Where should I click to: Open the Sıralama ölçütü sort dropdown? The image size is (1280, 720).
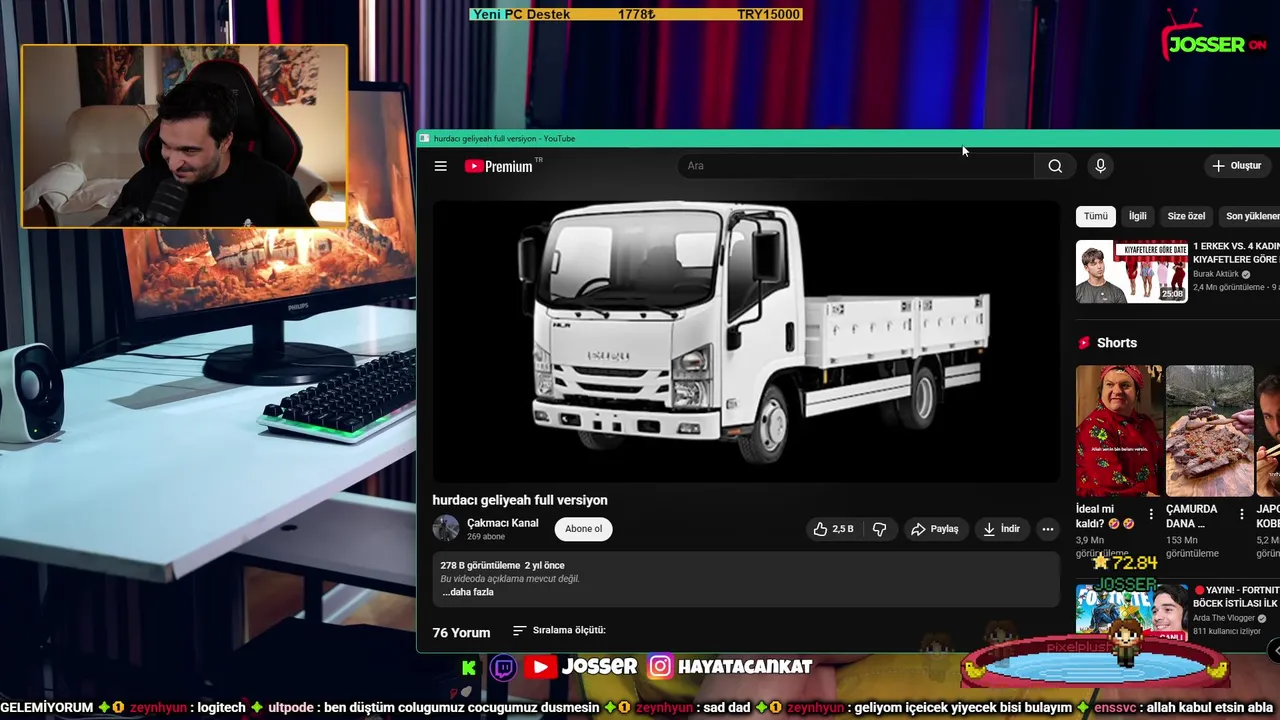pyautogui.click(x=559, y=631)
